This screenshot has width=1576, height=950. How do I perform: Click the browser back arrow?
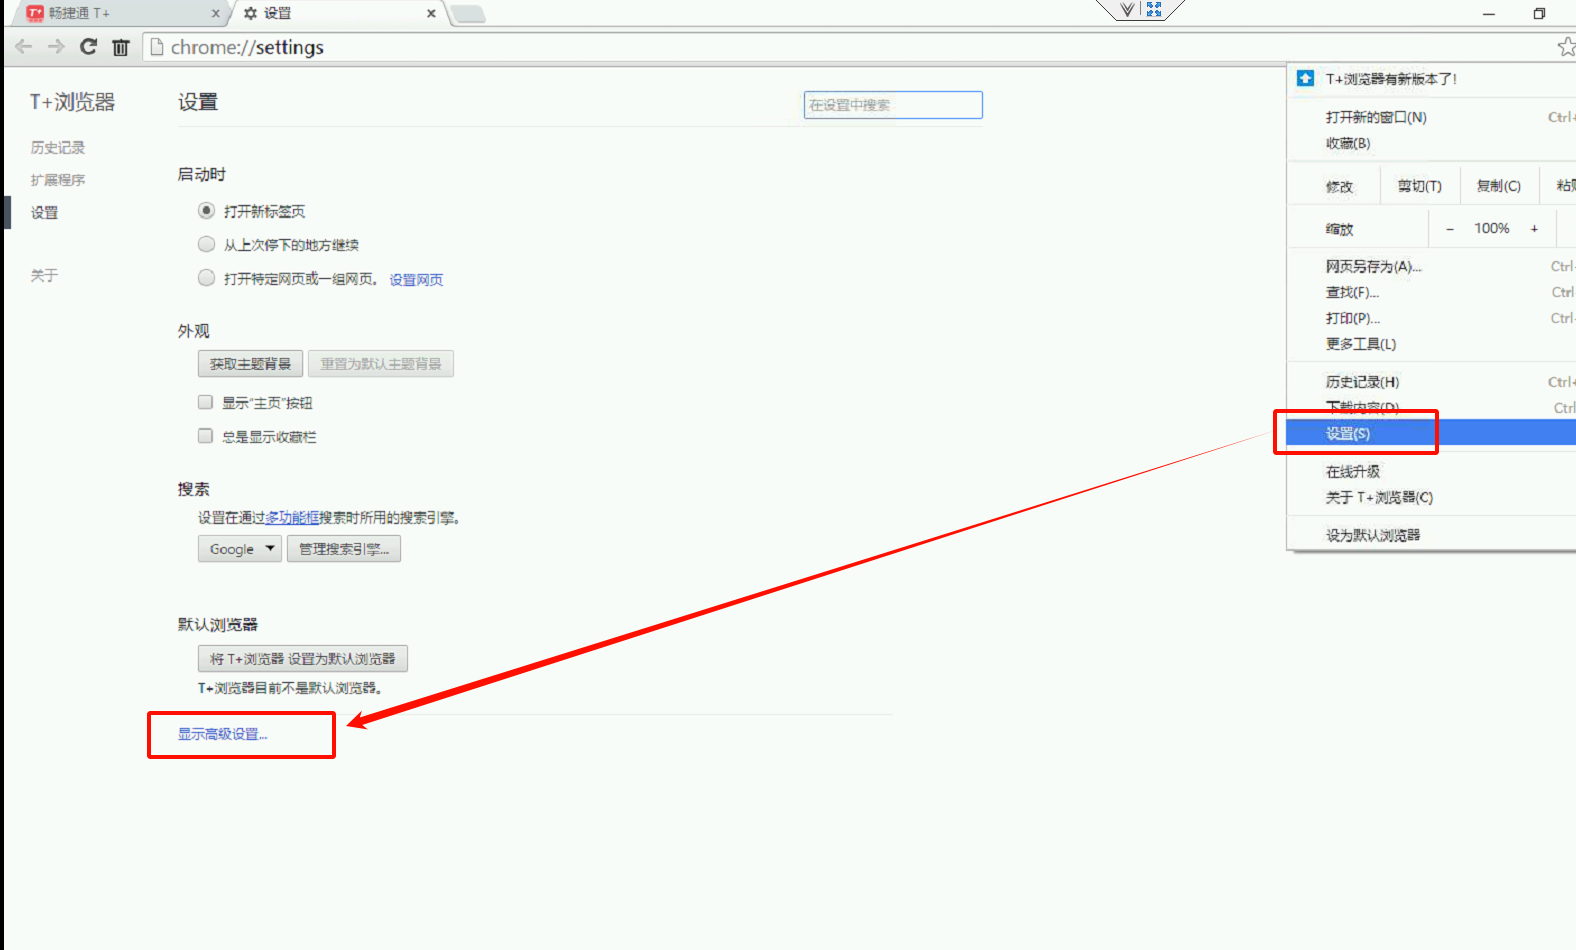pyautogui.click(x=24, y=47)
